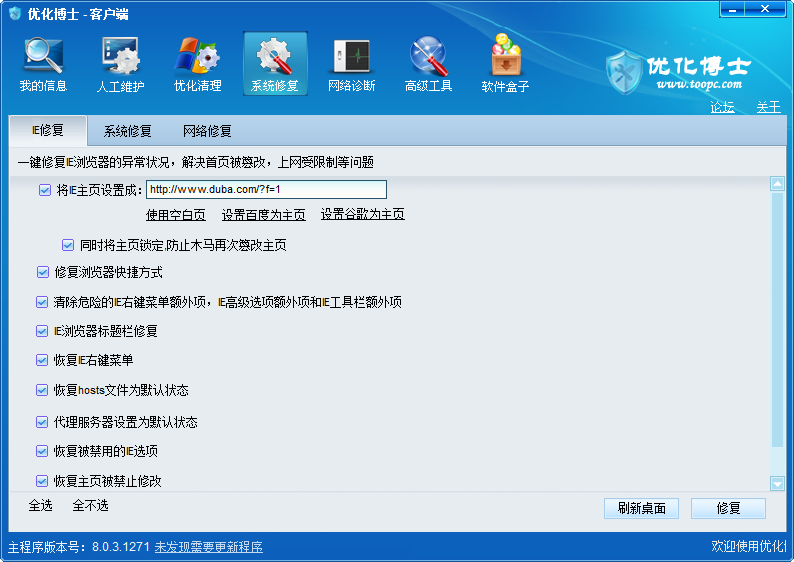Switch to the 系统修复 sub-tab
This screenshot has height=562, width=794.
pyautogui.click(x=128, y=131)
